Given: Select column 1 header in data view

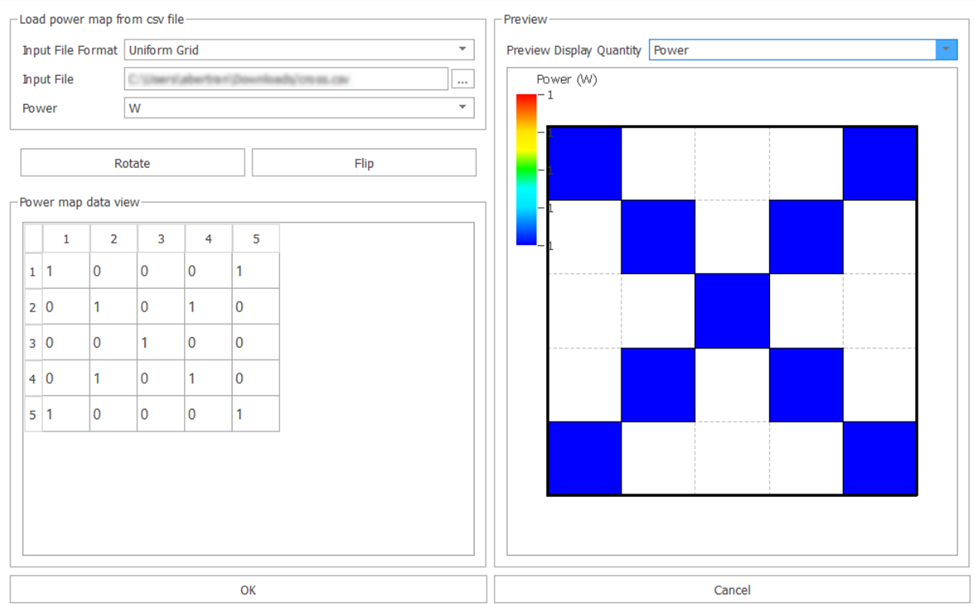Looking at the screenshot, I should 66,239.
